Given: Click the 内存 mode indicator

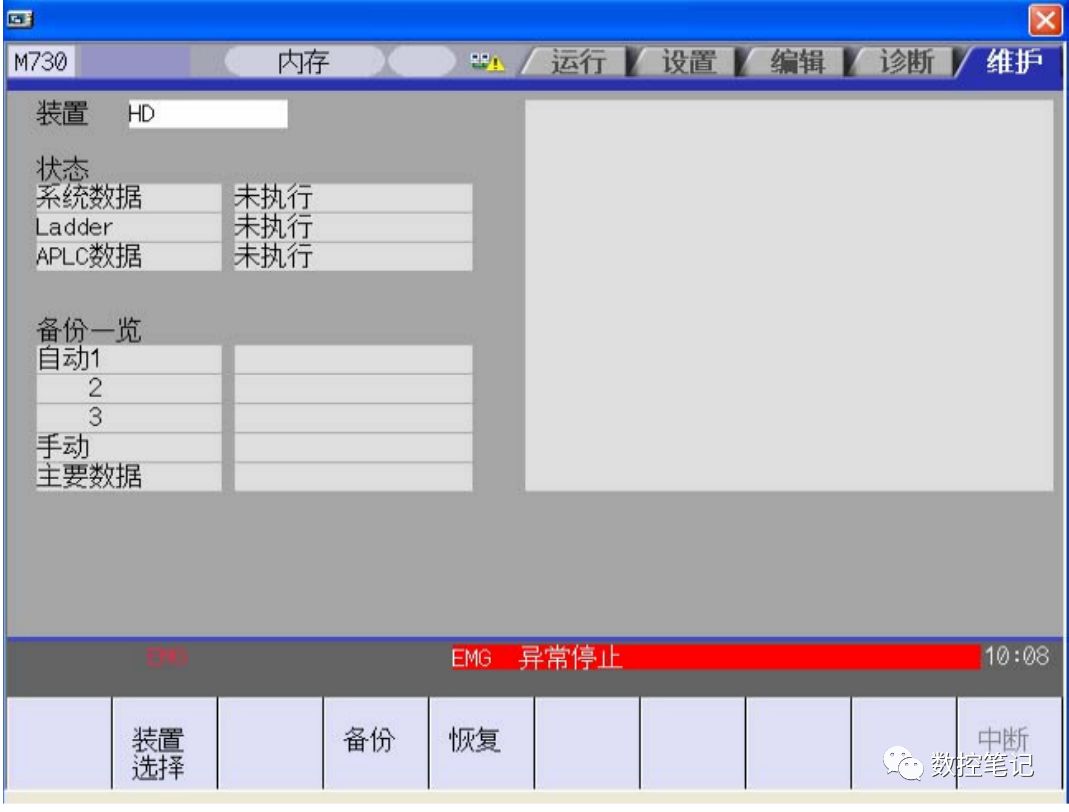Looking at the screenshot, I should (303, 63).
